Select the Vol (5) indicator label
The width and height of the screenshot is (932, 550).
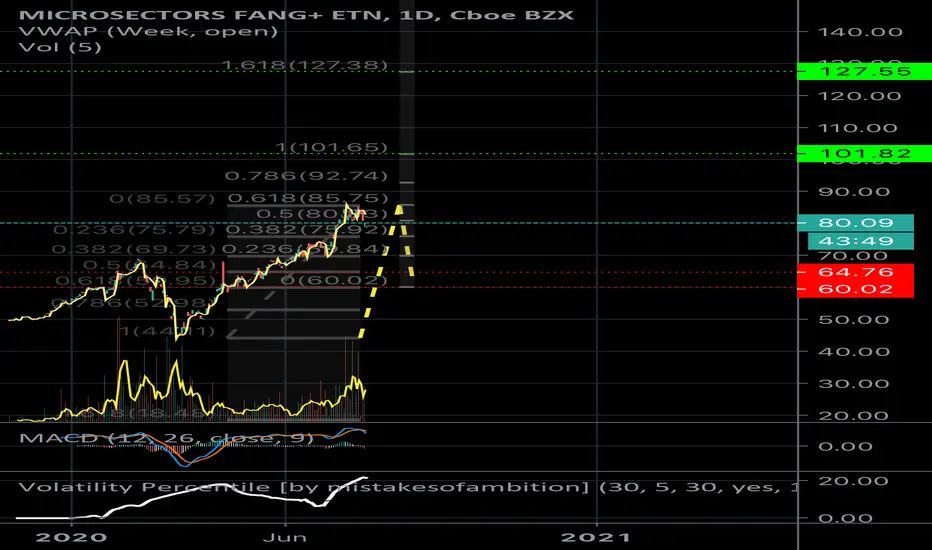(x=60, y=46)
